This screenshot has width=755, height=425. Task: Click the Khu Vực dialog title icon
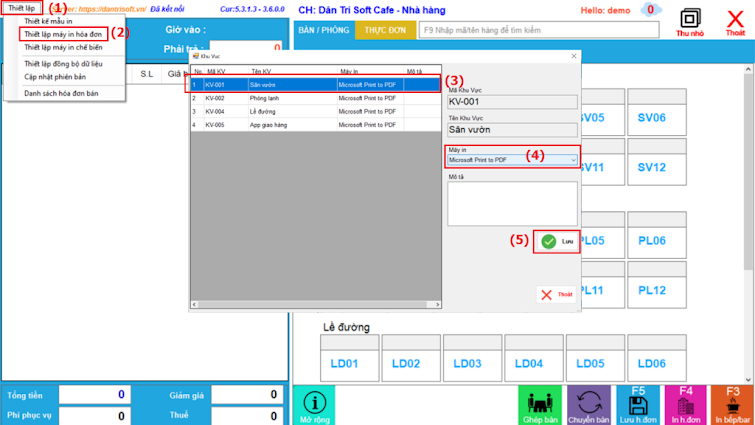(x=195, y=56)
